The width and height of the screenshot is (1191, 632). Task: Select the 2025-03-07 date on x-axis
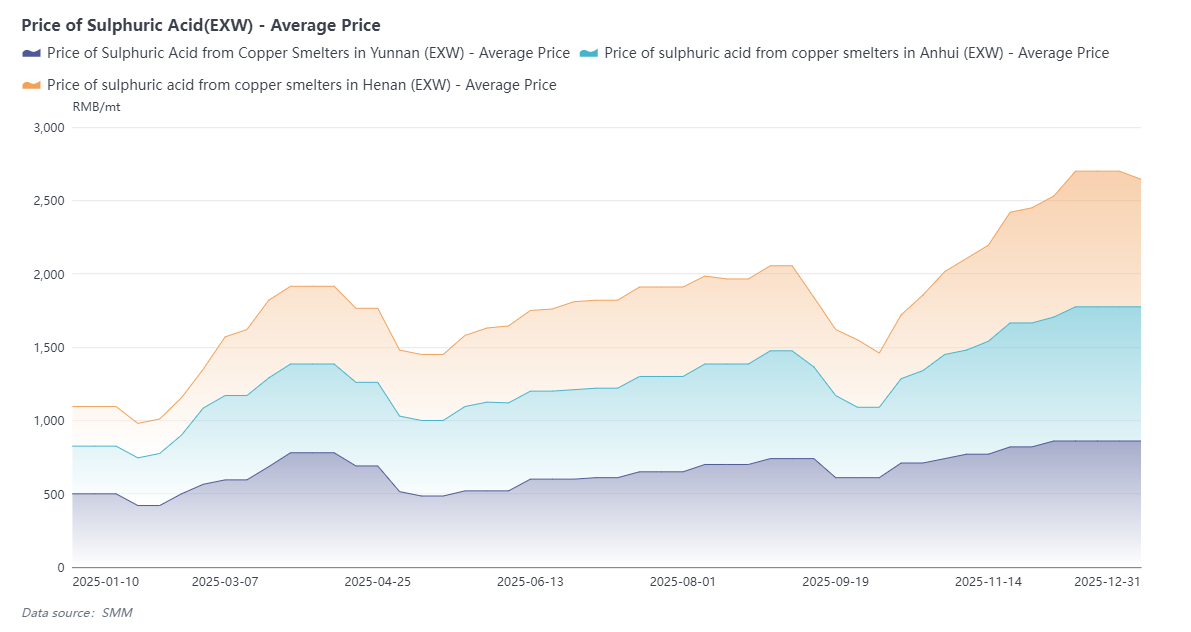click(225, 581)
